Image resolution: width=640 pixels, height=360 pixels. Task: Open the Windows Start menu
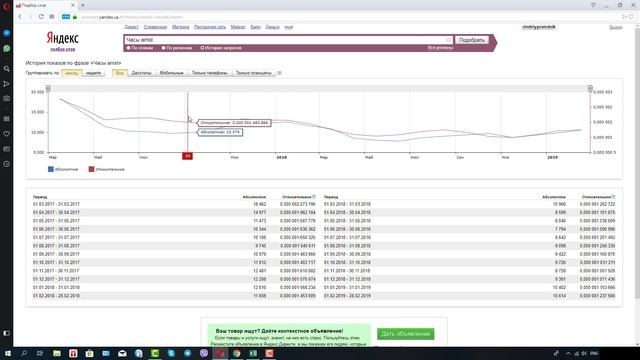(x=7, y=353)
